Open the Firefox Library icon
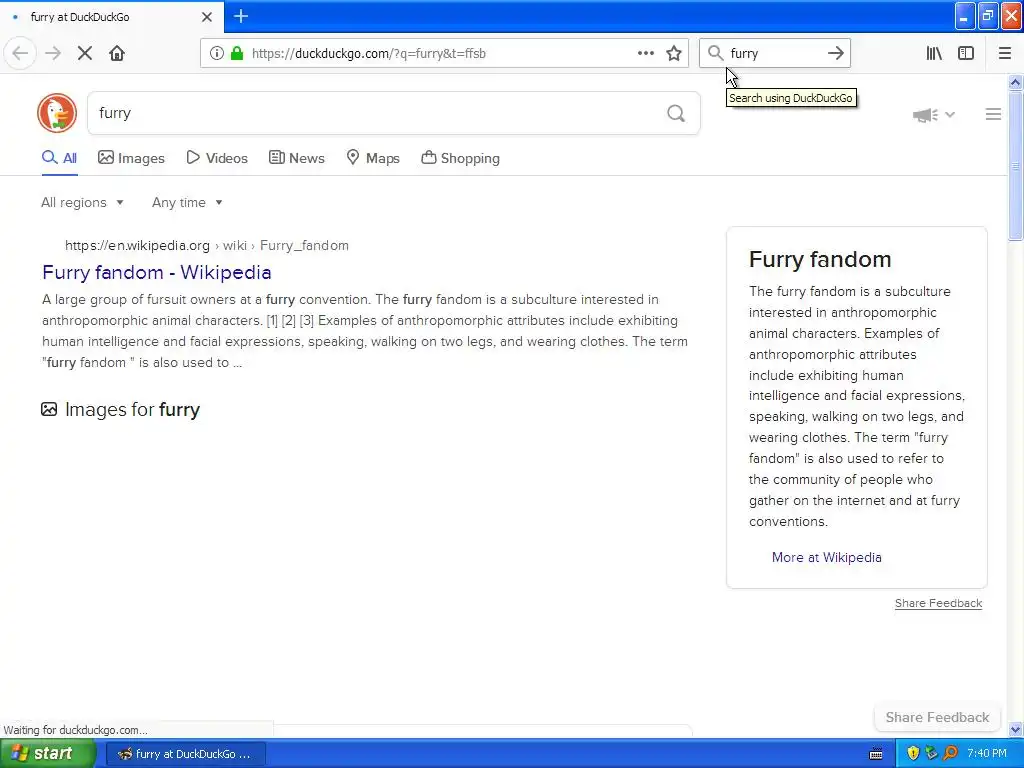This screenshot has width=1024, height=768. tap(934, 53)
